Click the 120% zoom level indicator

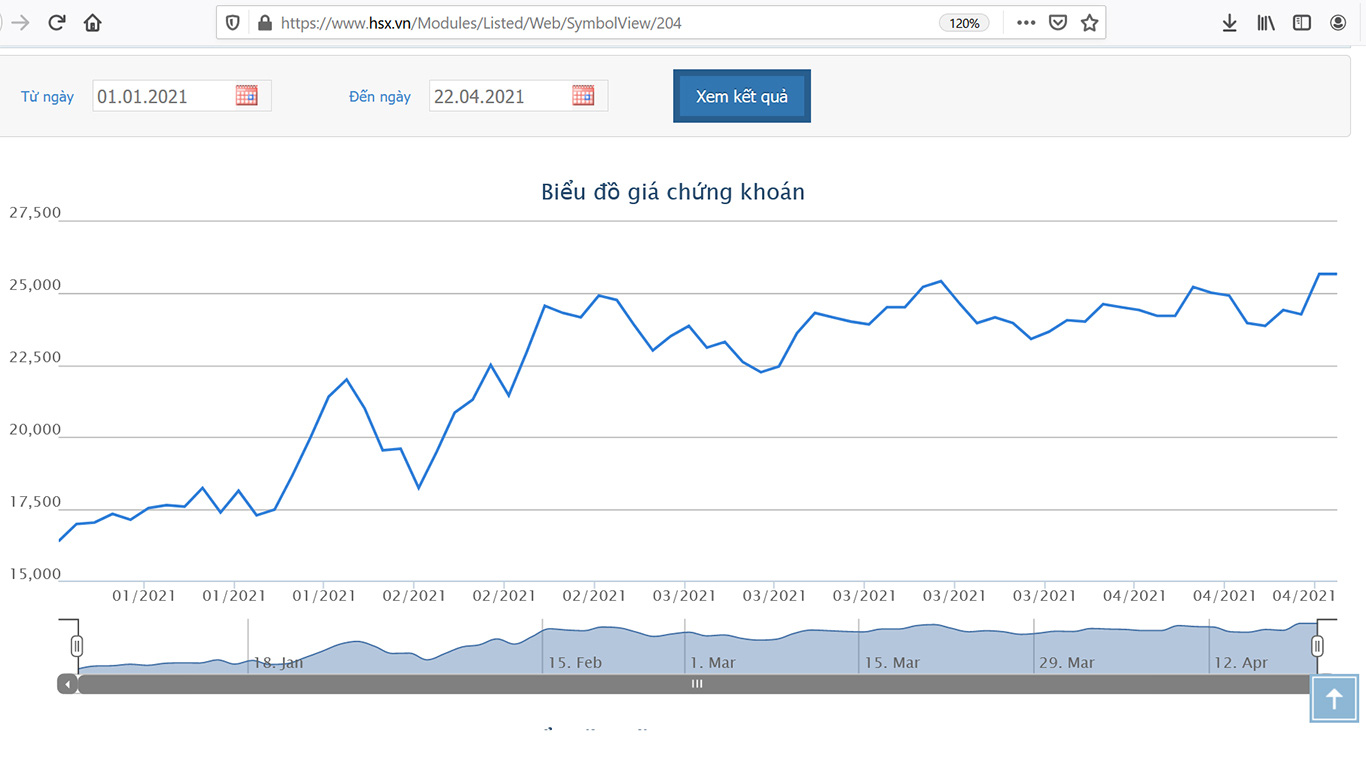coord(964,22)
